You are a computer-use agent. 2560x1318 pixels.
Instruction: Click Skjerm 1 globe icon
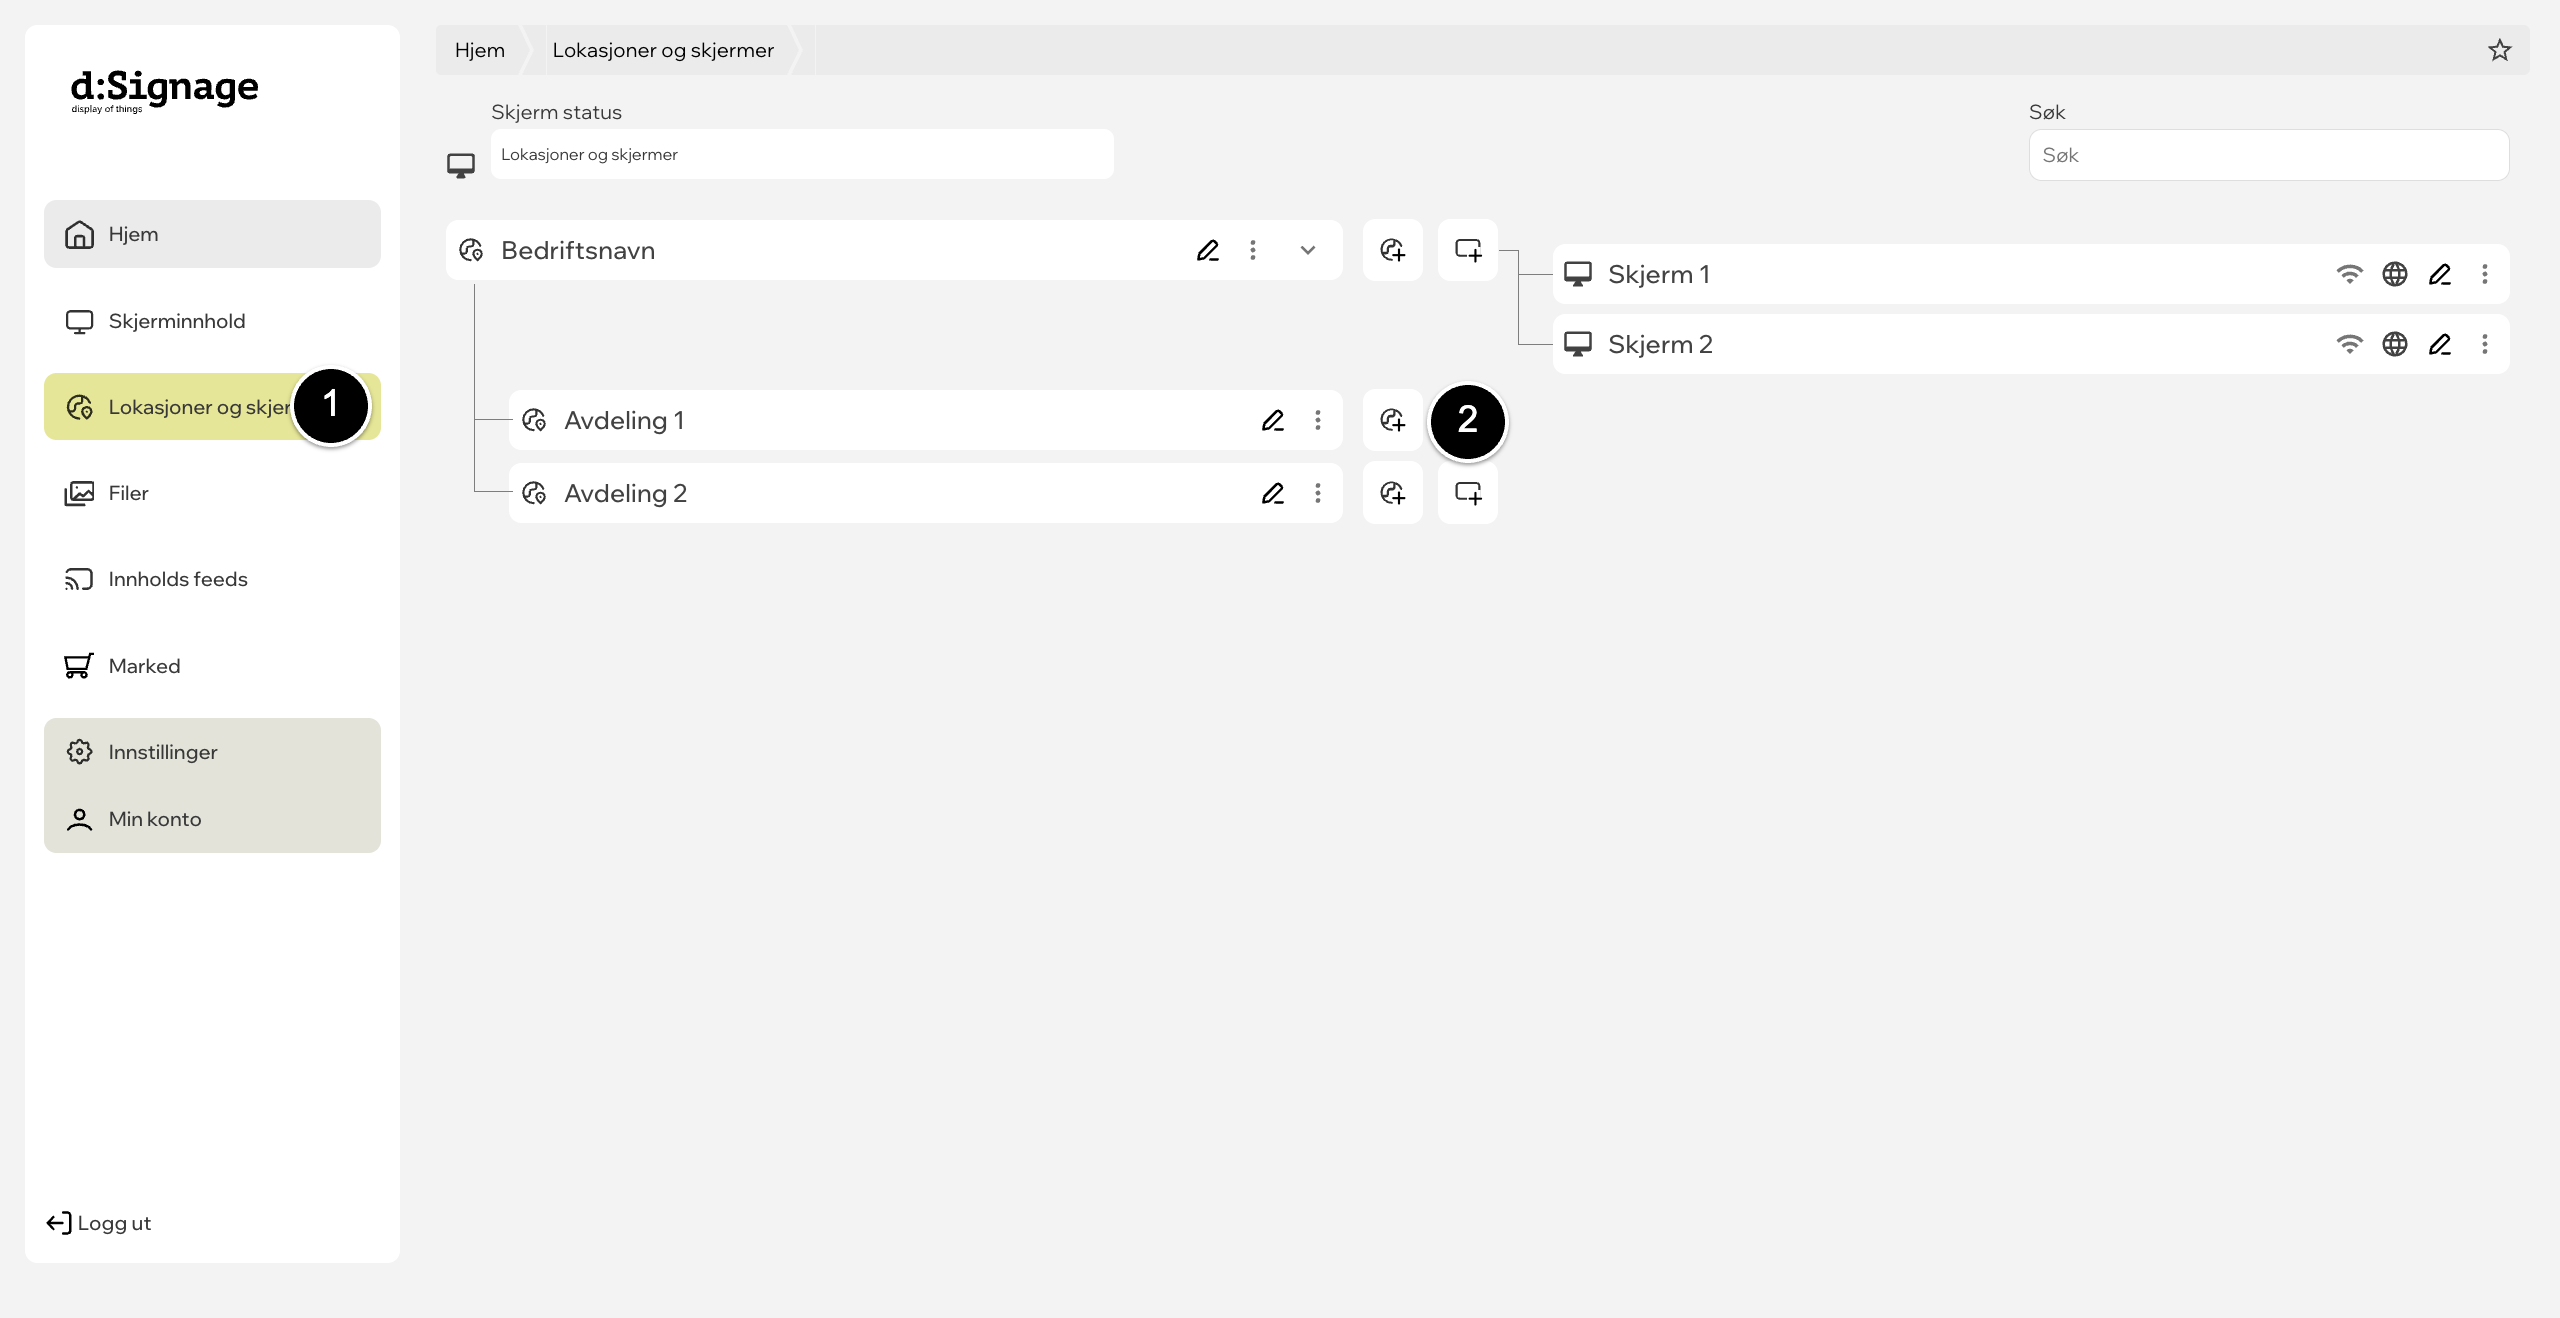(x=2395, y=274)
